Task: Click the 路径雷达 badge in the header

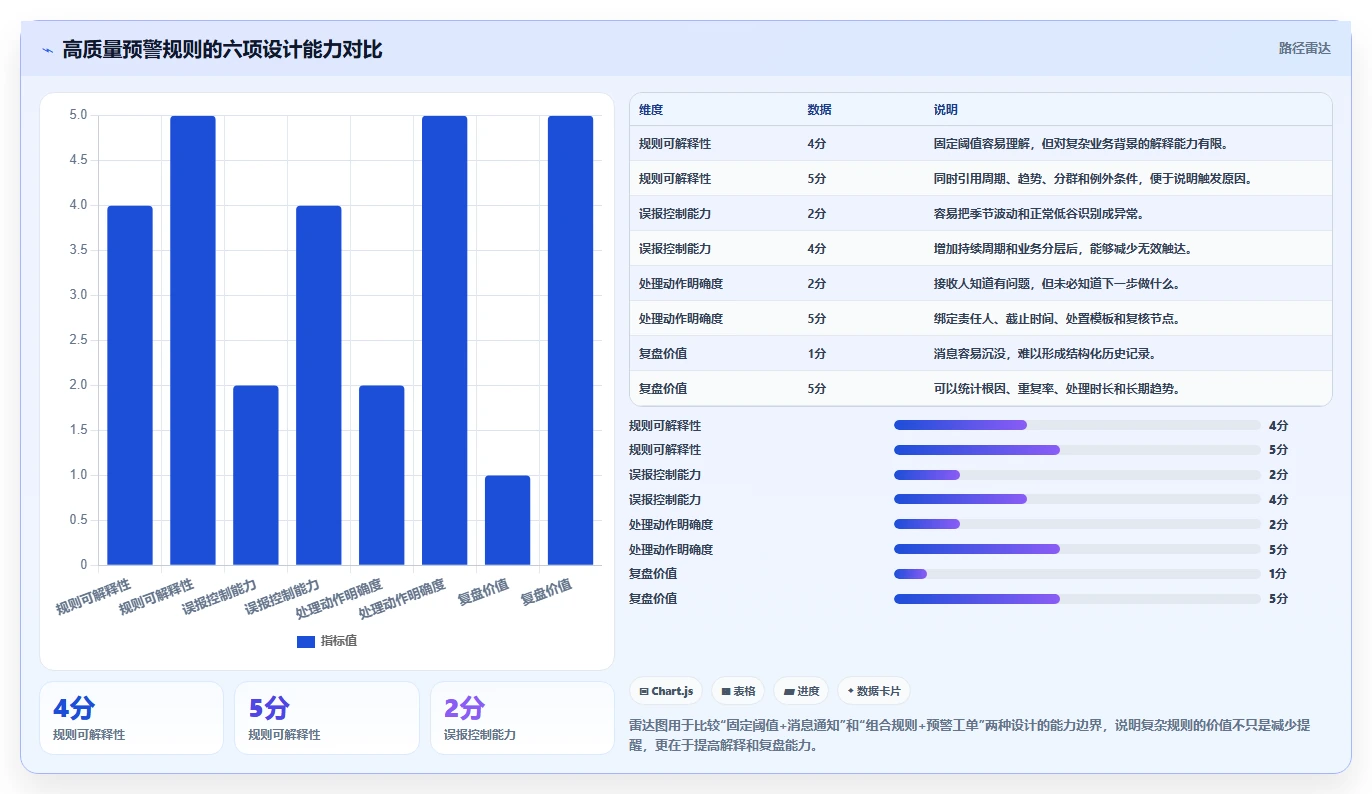Action: point(1305,48)
